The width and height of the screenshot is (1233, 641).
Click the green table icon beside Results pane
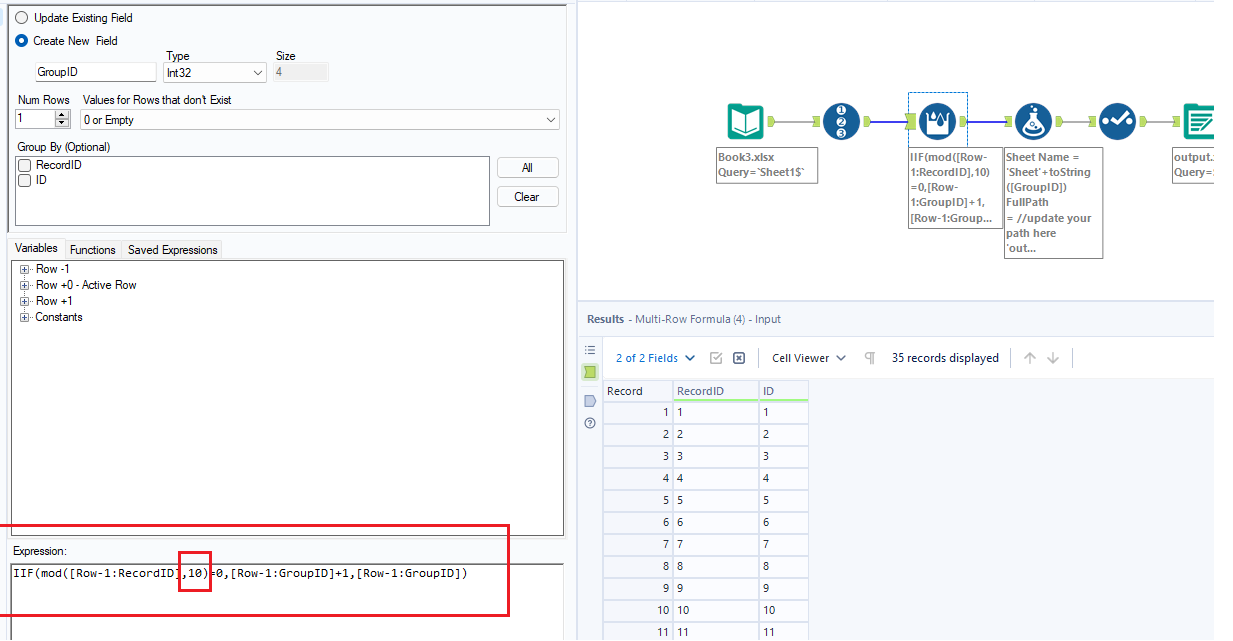(590, 371)
